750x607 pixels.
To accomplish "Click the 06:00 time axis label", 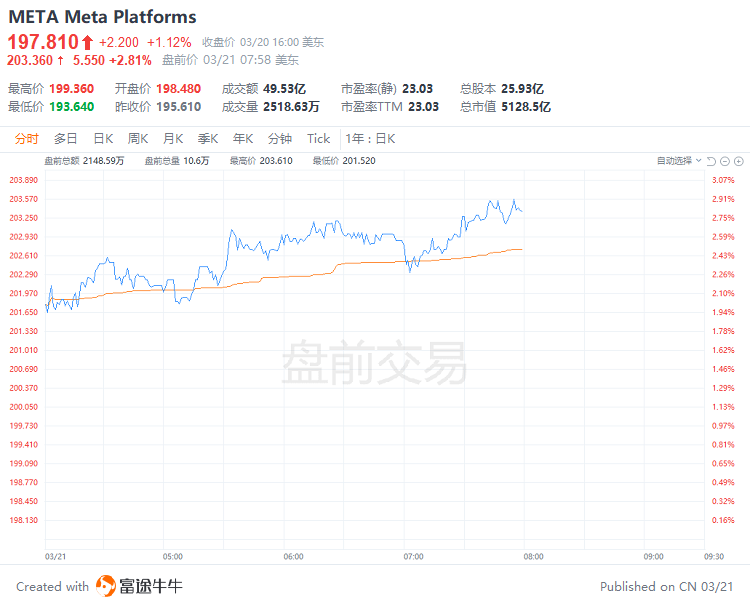I will click(x=293, y=556).
